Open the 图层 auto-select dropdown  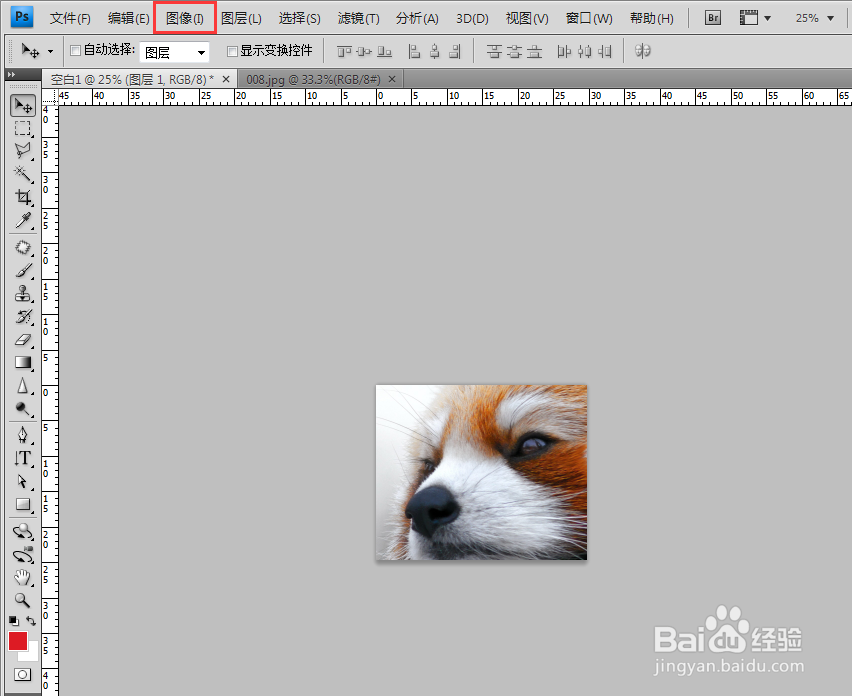pos(174,52)
